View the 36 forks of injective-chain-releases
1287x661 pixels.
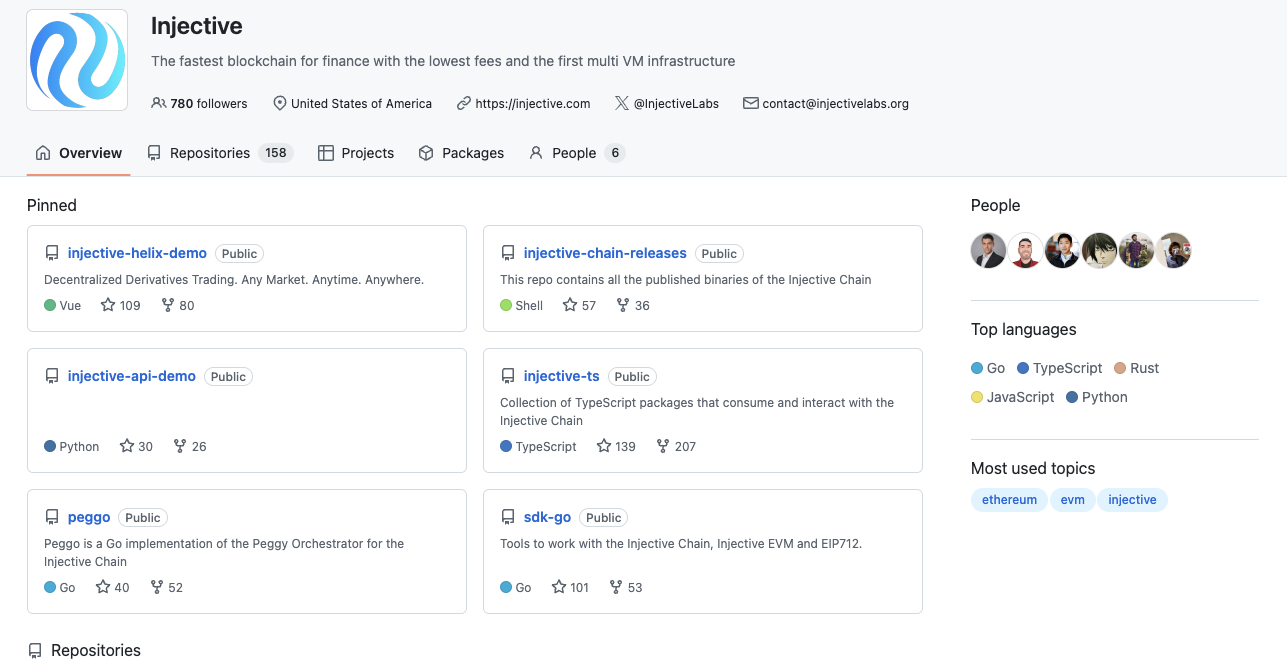633,305
